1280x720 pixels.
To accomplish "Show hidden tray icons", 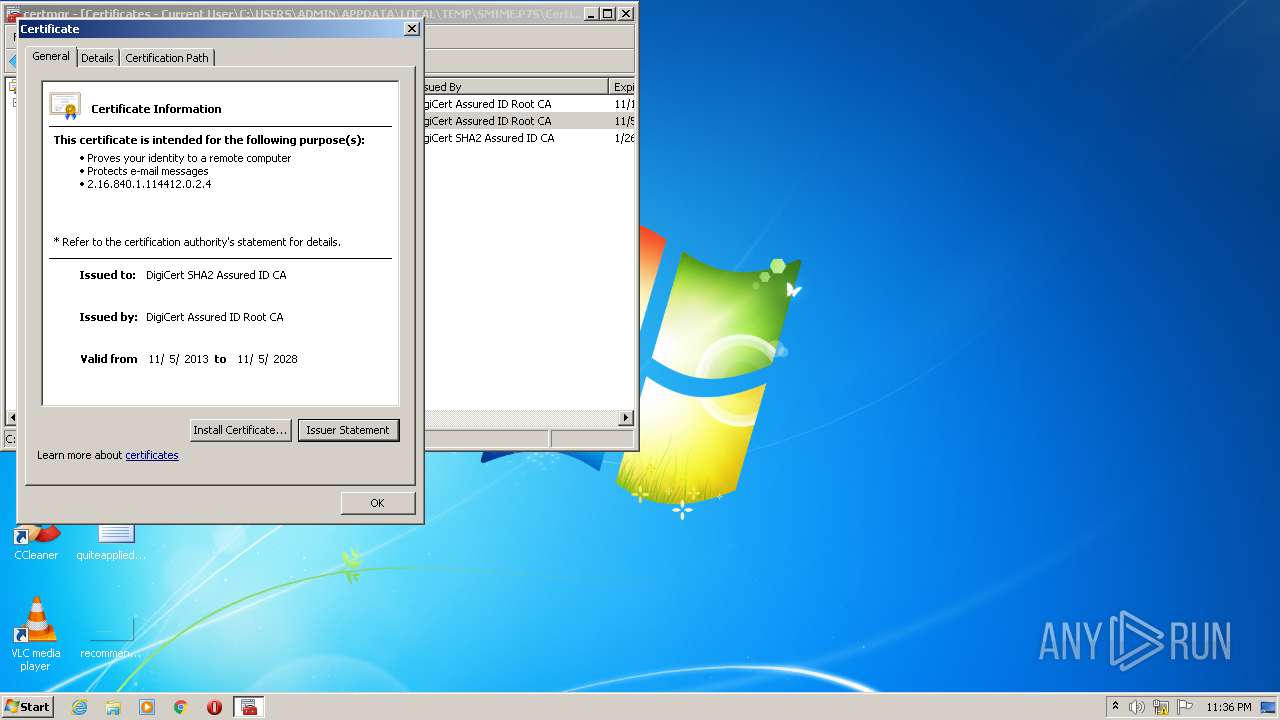I will [x=1115, y=706].
